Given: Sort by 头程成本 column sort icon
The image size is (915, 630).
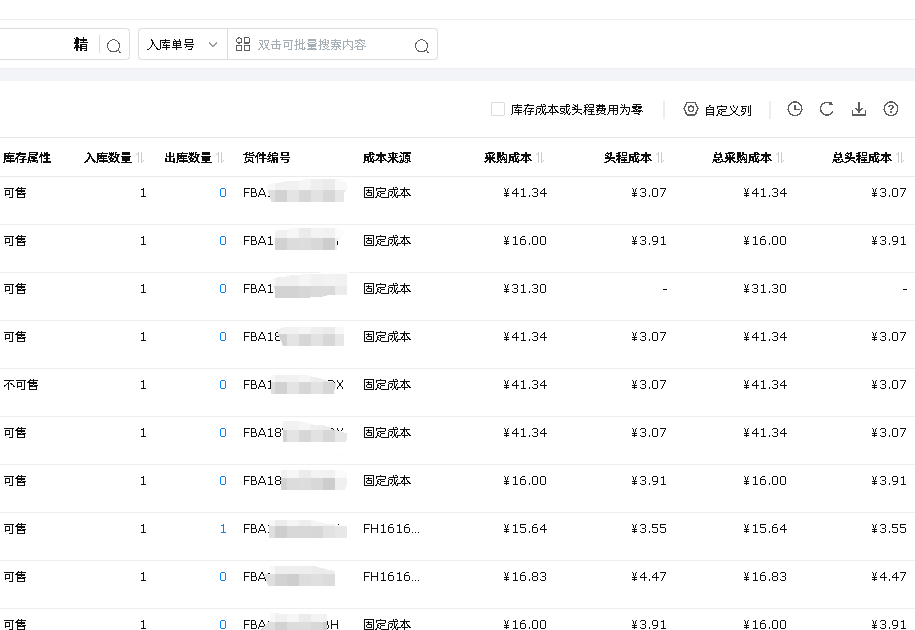Looking at the screenshot, I should click(661, 158).
